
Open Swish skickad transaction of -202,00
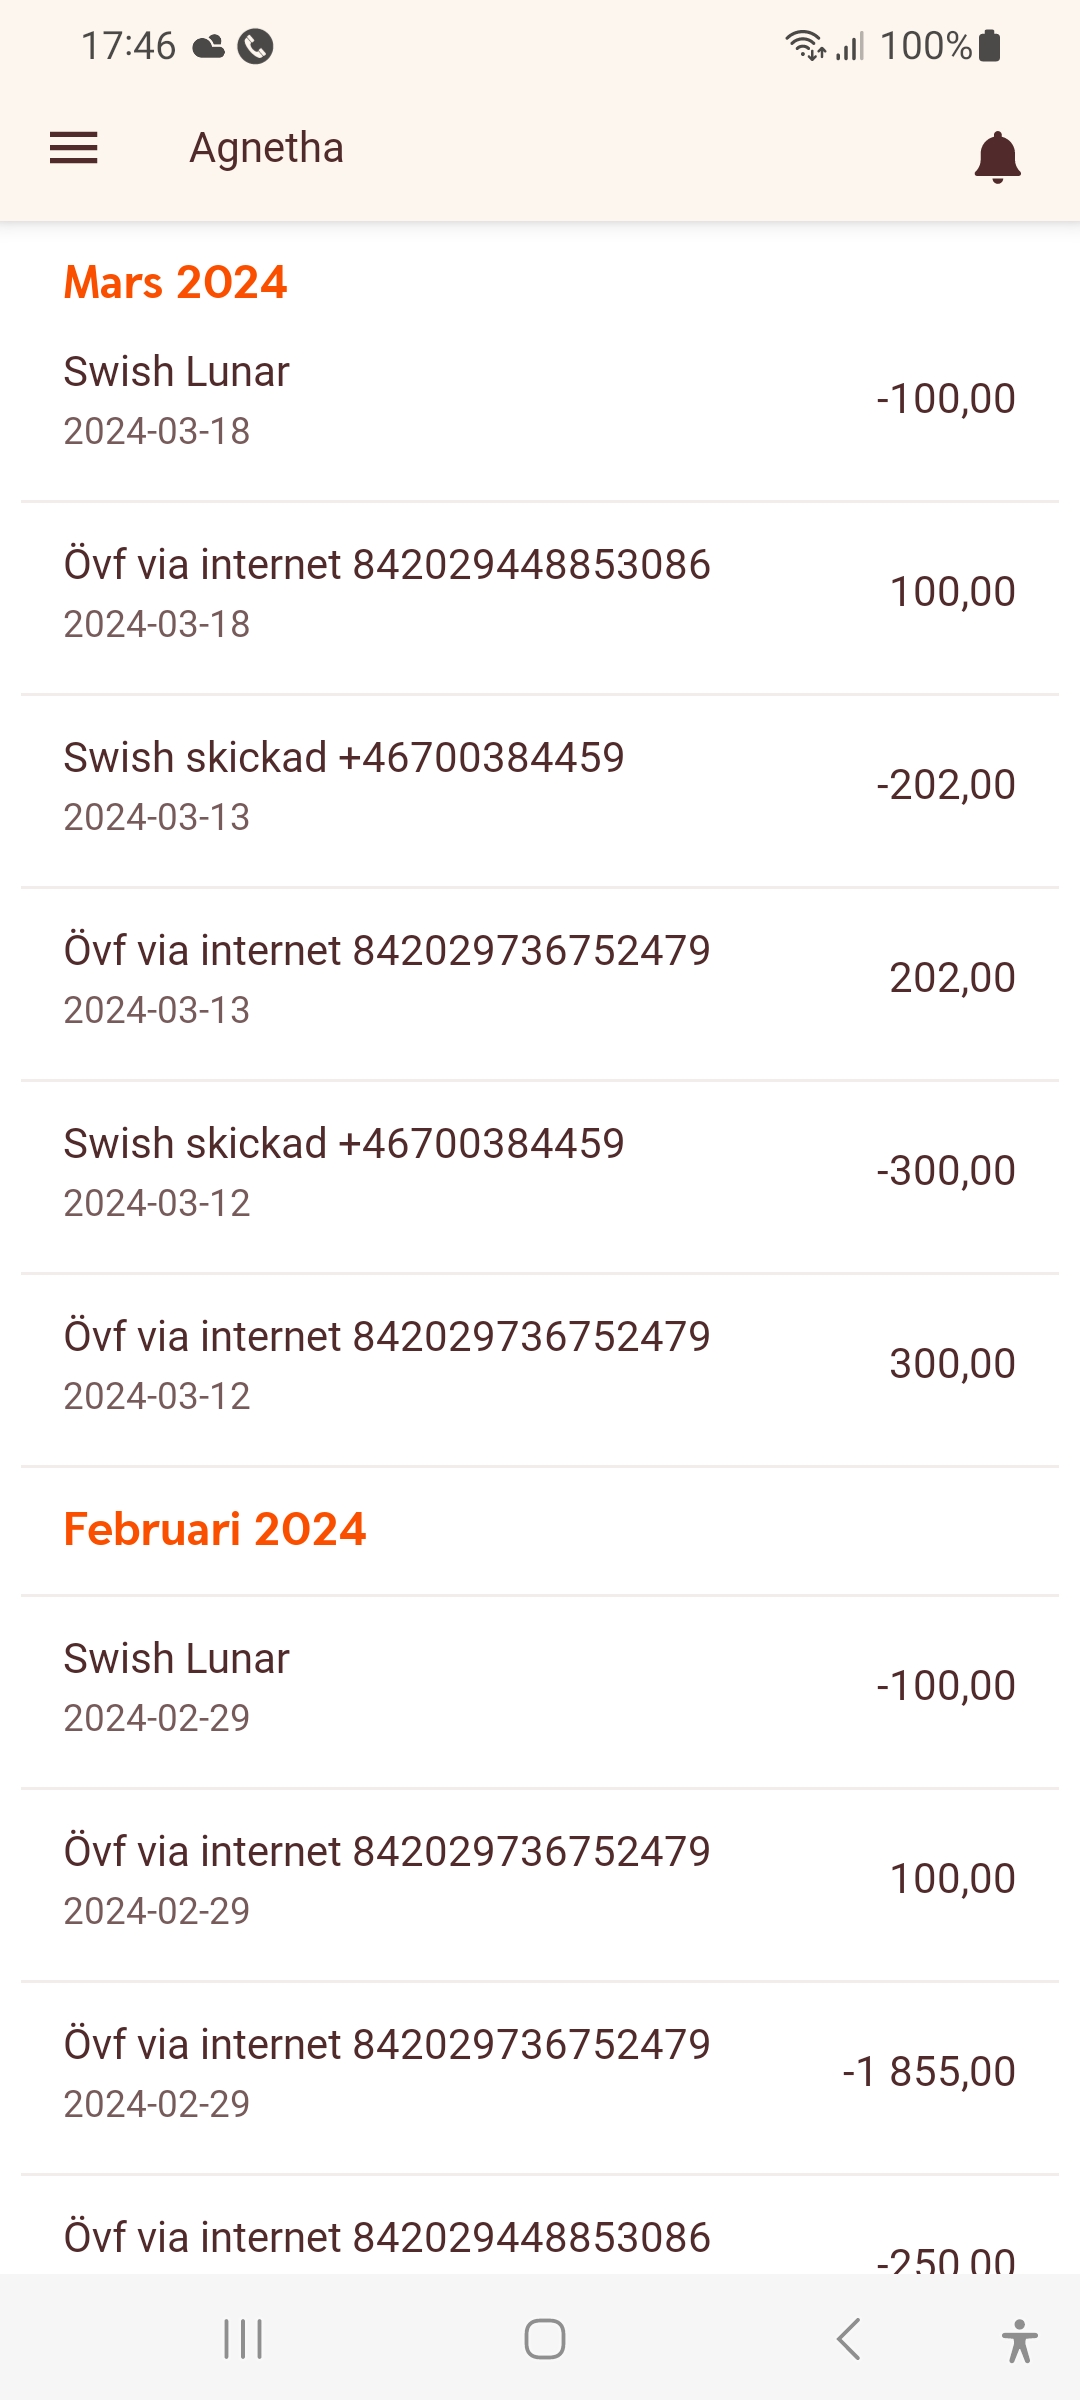click(540, 786)
